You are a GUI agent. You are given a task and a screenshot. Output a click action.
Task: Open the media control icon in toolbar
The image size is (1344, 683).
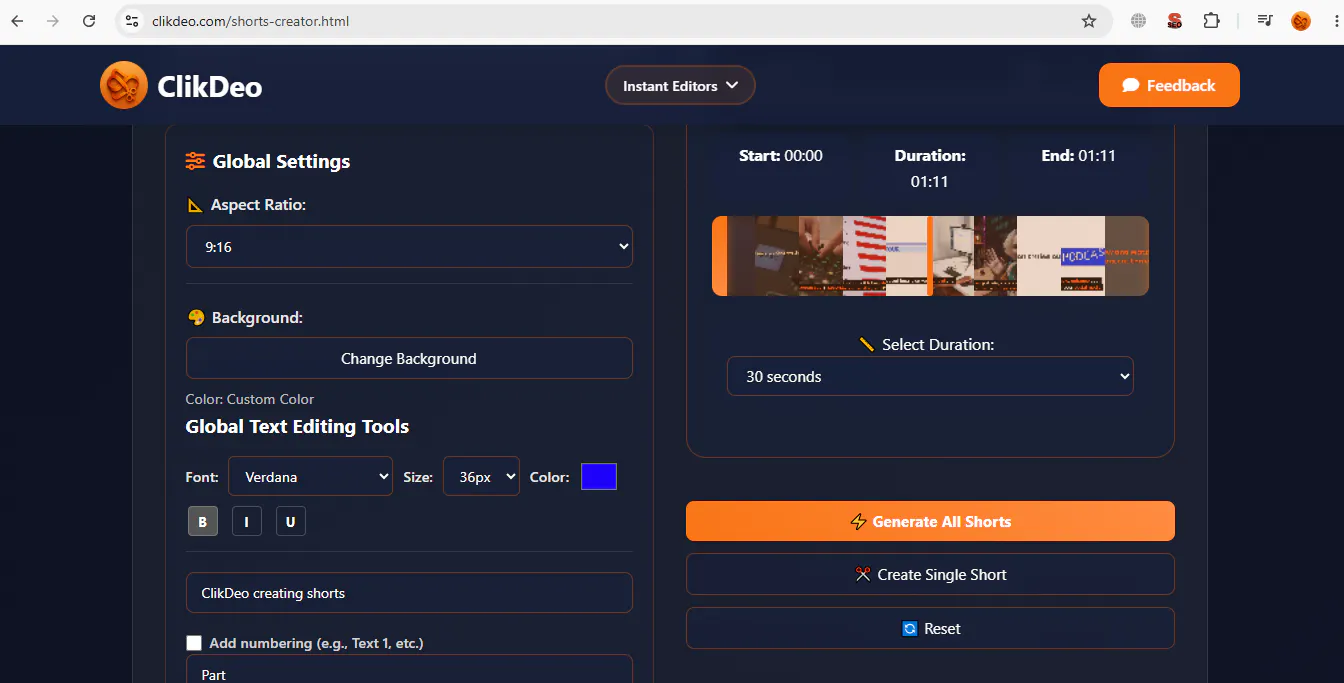(x=1265, y=21)
